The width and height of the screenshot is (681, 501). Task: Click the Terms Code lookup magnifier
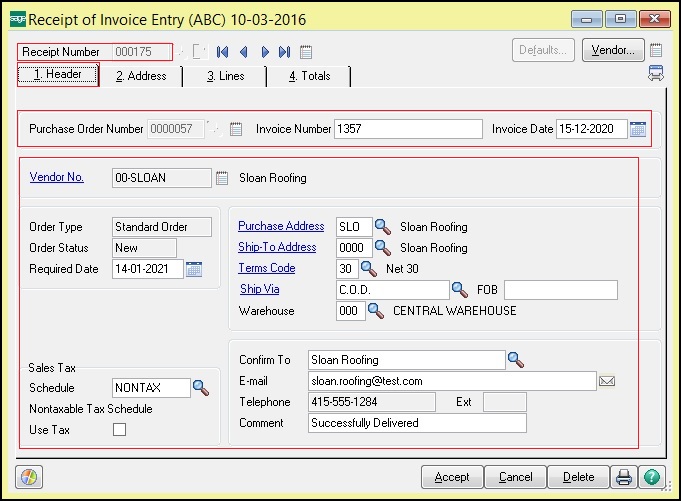pyautogui.click(x=368, y=268)
